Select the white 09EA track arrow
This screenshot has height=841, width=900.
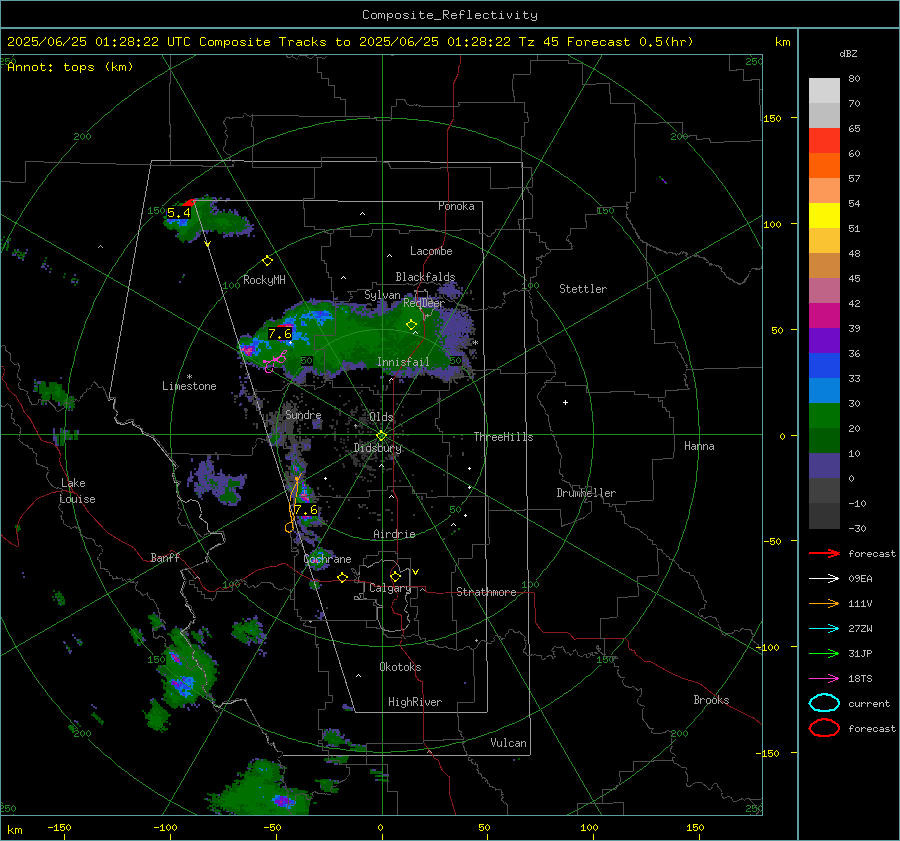pos(824,579)
